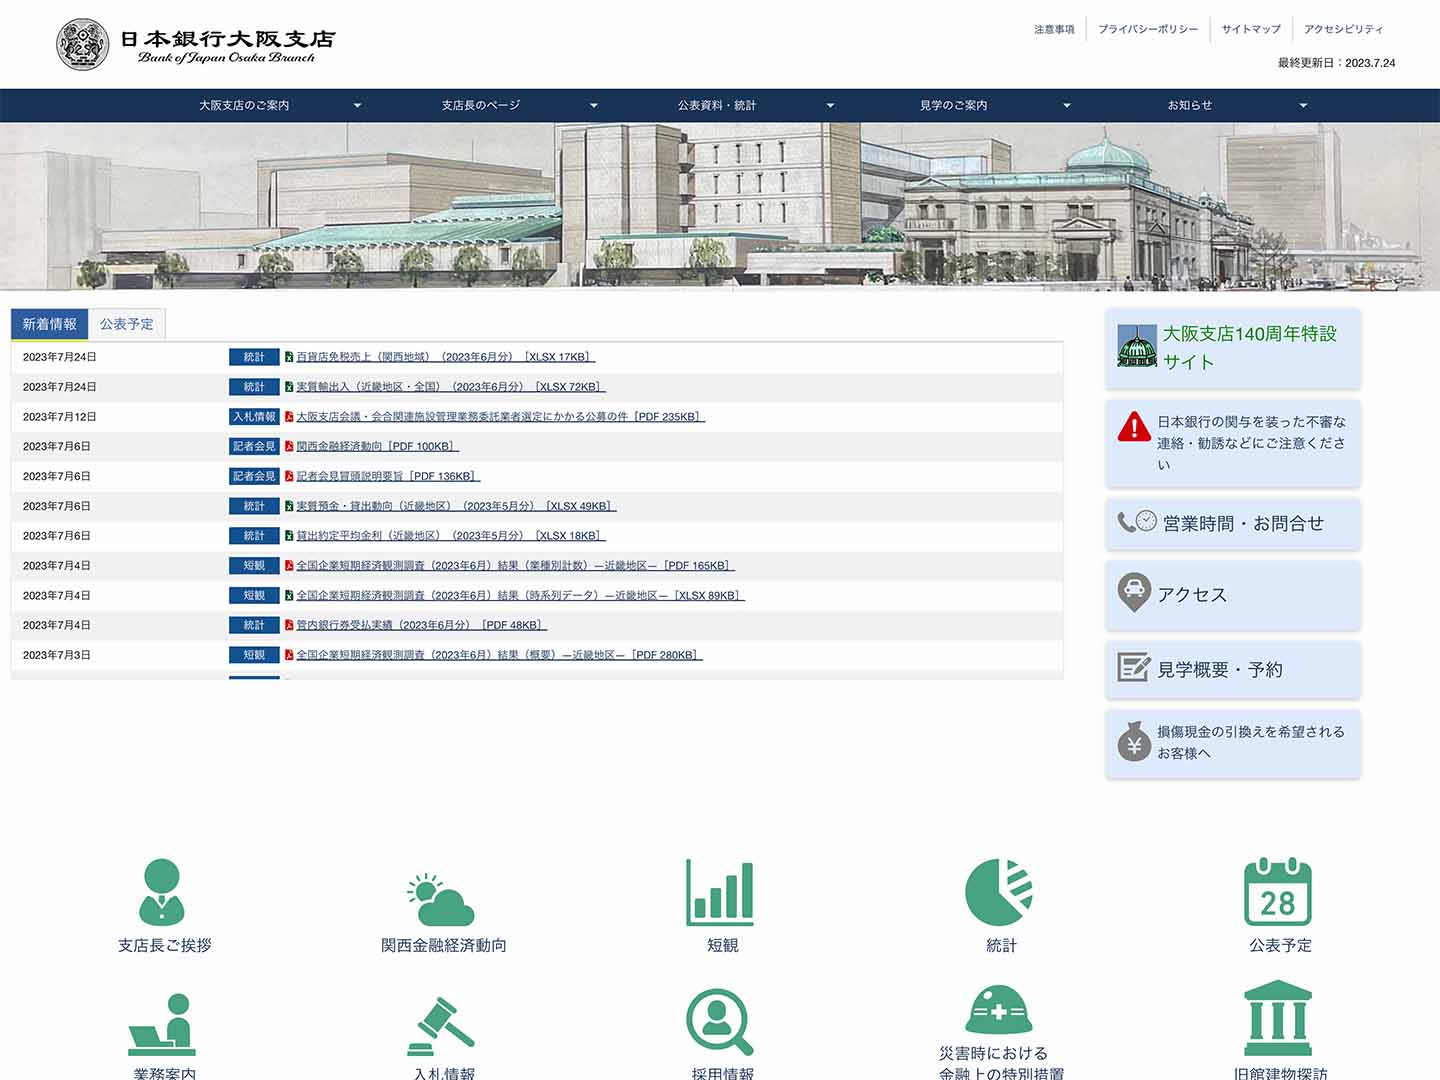Open the 入札情報 gavel icon
This screenshot has height=1080, width=1440.
click(x=441, y=1025)
